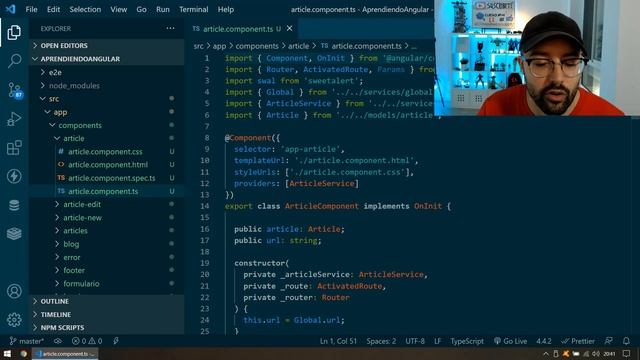Open the Manage gear icon
The width and height of the screenshot is (640, 360).
(14, 320)
